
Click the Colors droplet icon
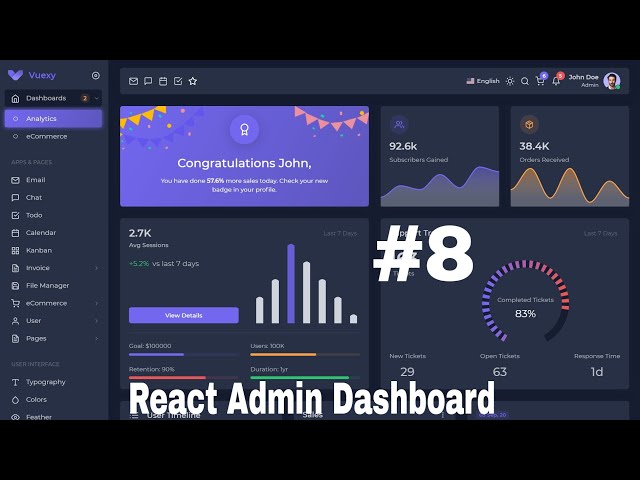pos(16,400)
